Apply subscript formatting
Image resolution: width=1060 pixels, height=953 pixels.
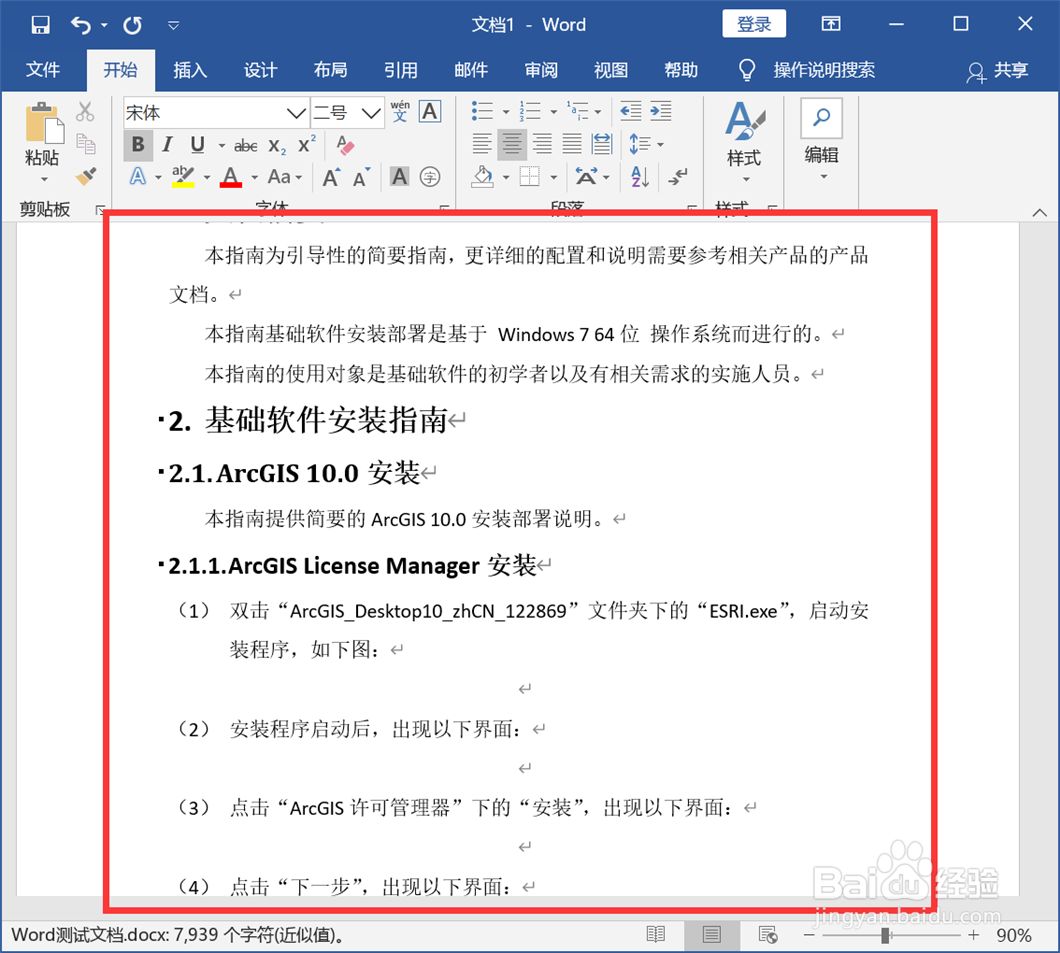(278, 145)
